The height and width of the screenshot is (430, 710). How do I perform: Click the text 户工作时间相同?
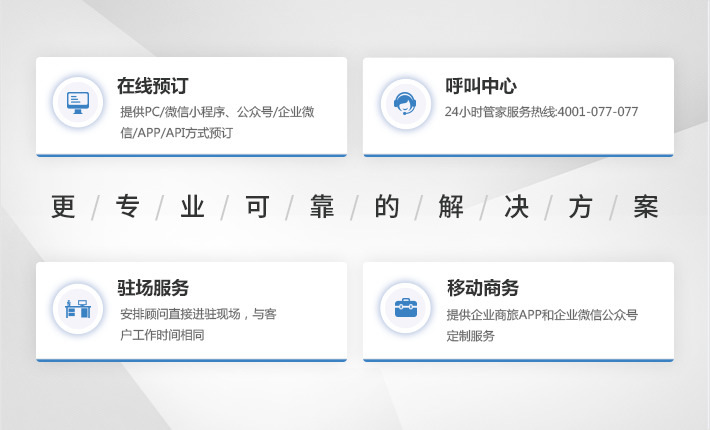click(162, 335)
